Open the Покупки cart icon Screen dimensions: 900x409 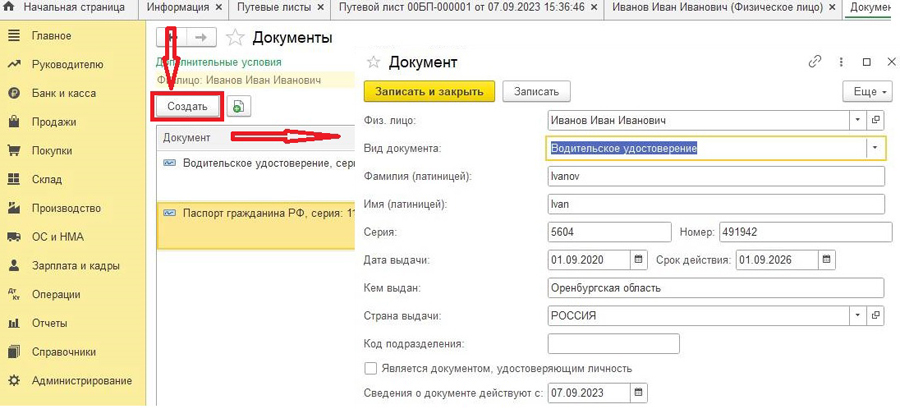pyautogui.click(x=14, y=151)
